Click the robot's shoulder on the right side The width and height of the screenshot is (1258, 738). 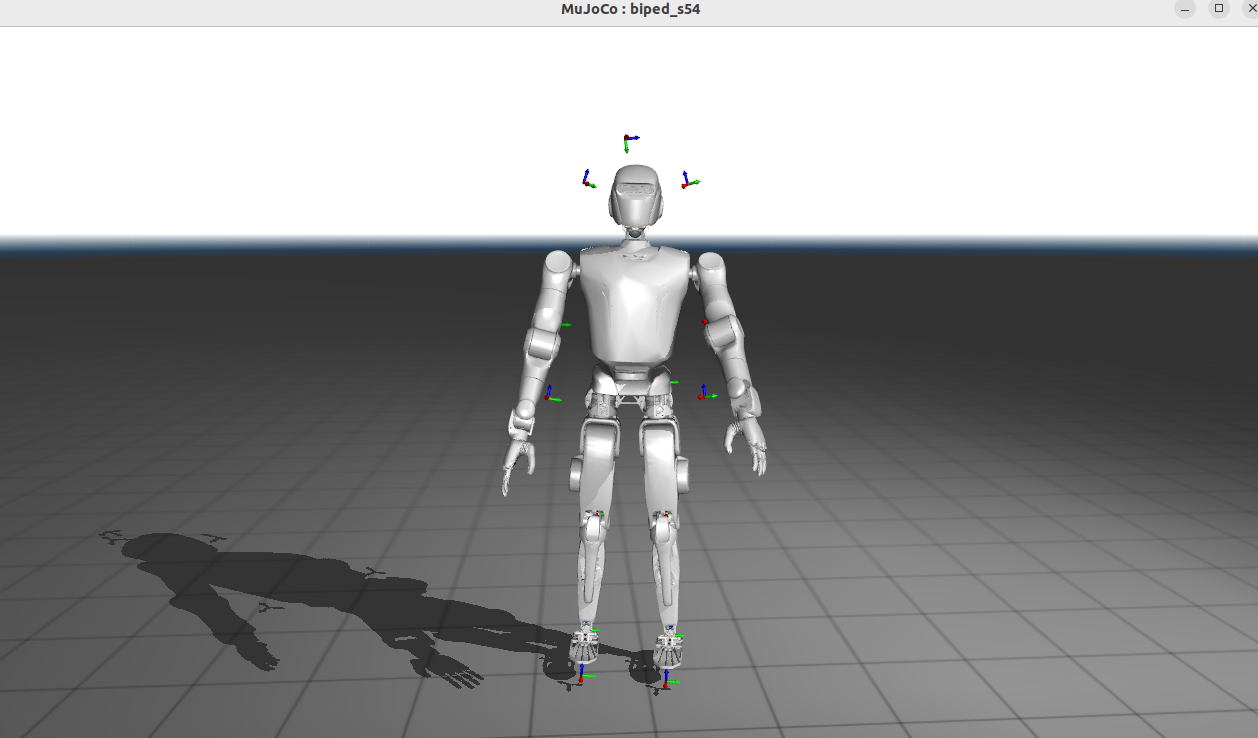711,270
